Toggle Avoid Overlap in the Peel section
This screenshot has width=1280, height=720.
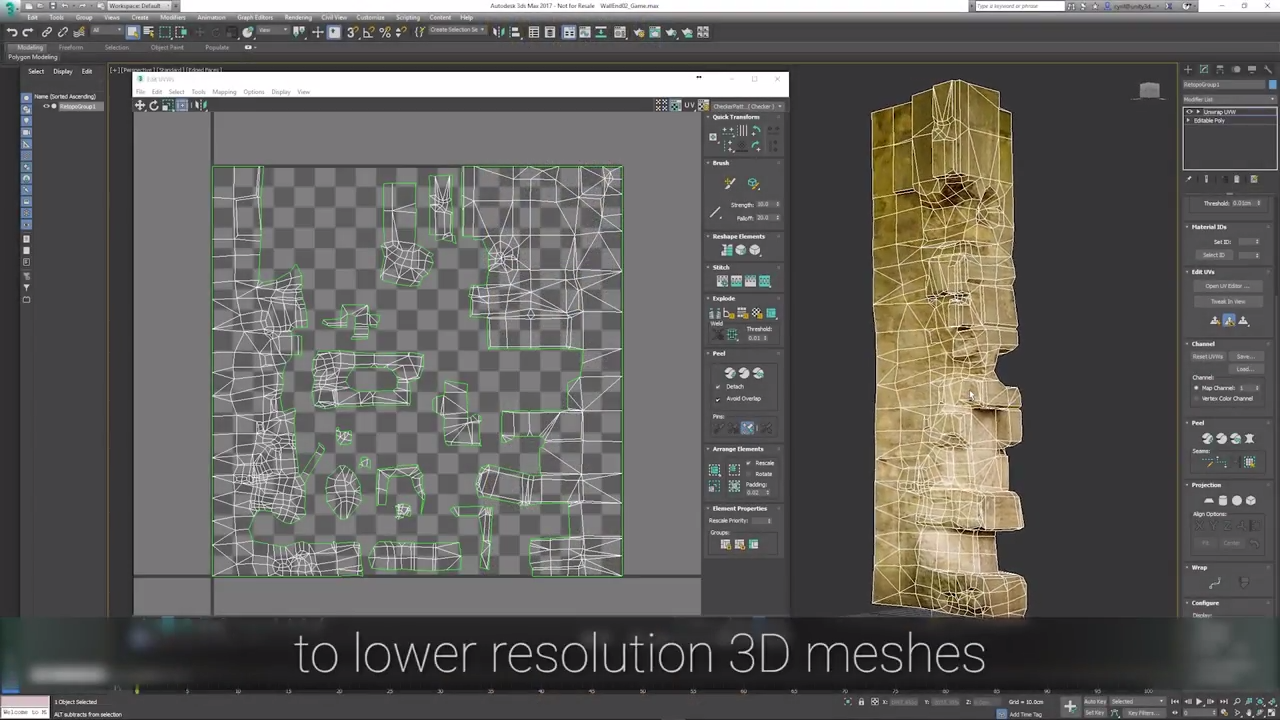[717, 398]
